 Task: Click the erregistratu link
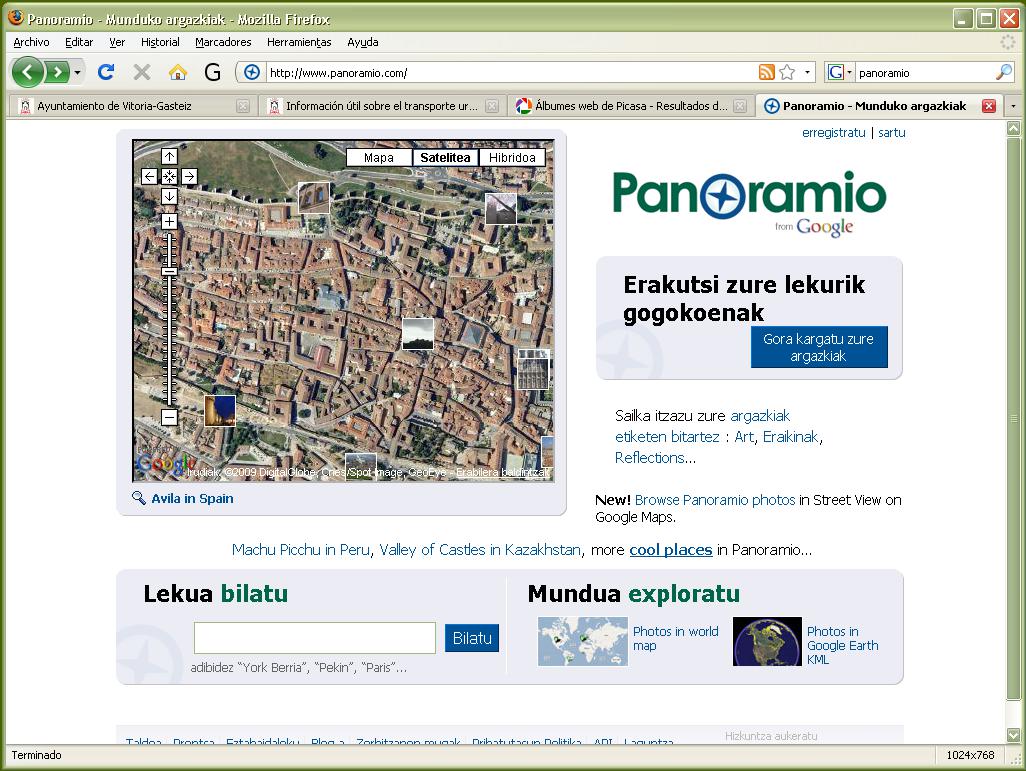coord(834,132)
